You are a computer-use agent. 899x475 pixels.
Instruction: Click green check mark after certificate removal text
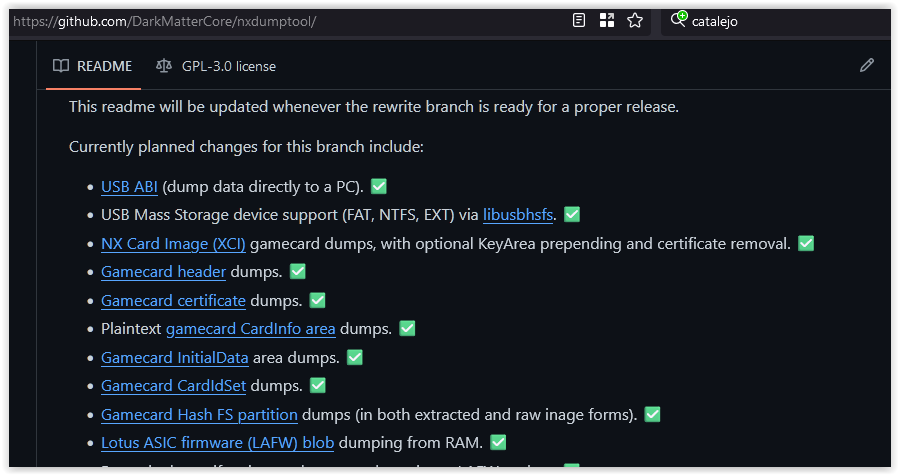(x=806, y=243)
